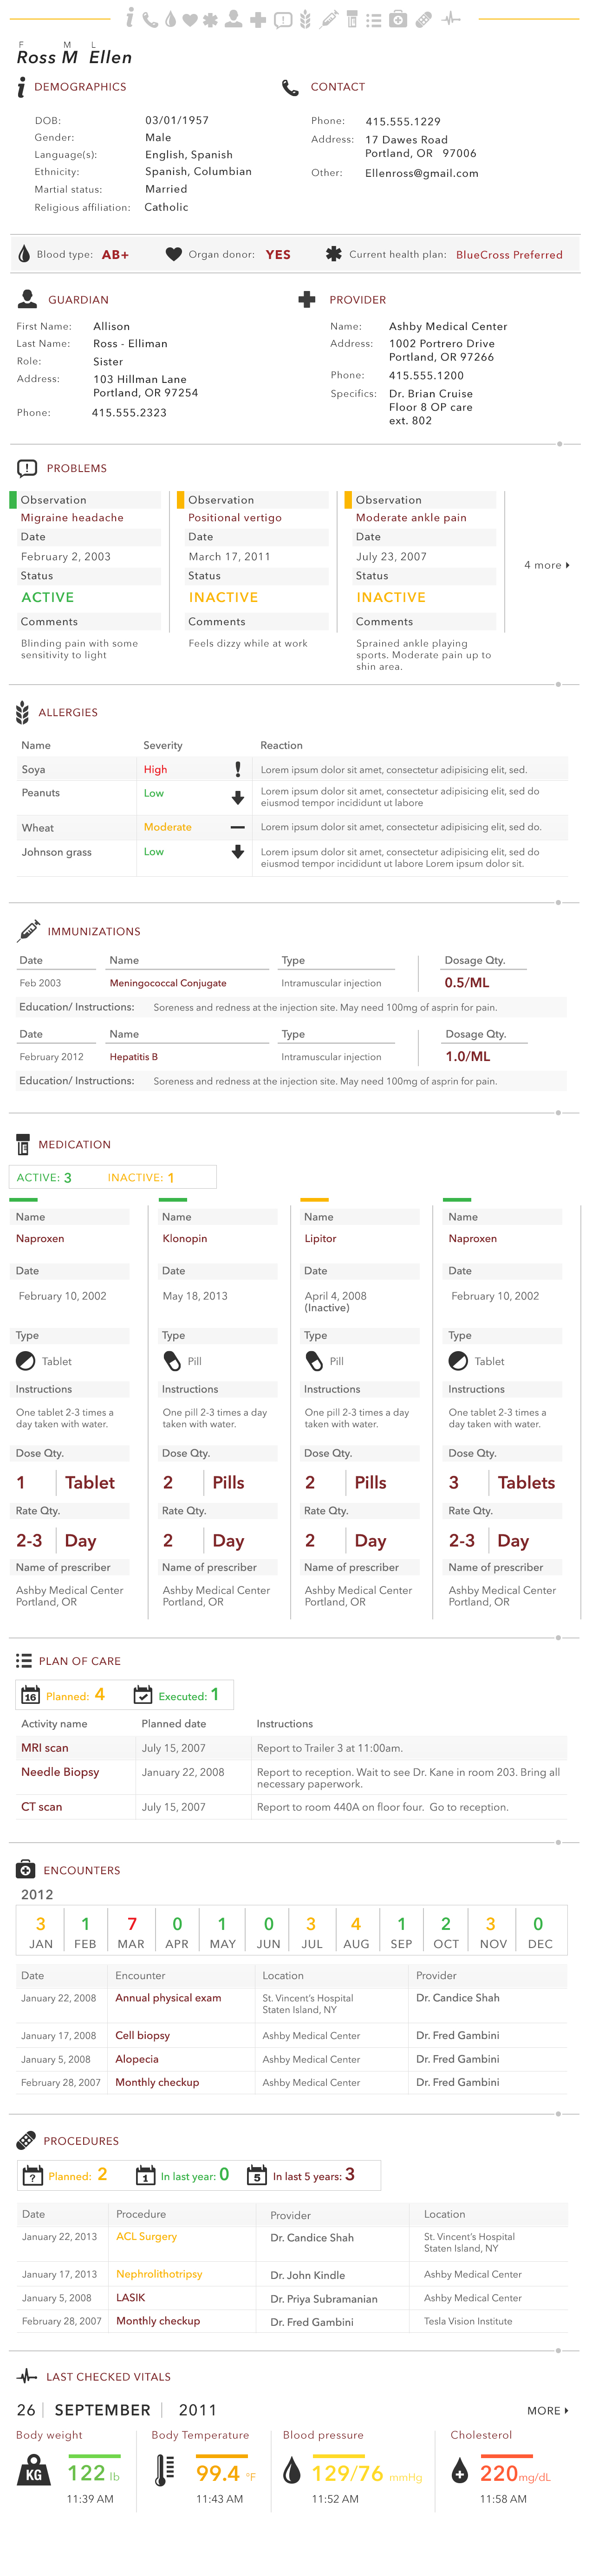Select MAR month with 7 encounters
This screenshot has height=2576, width=592.
click(x=131, y=1932)
